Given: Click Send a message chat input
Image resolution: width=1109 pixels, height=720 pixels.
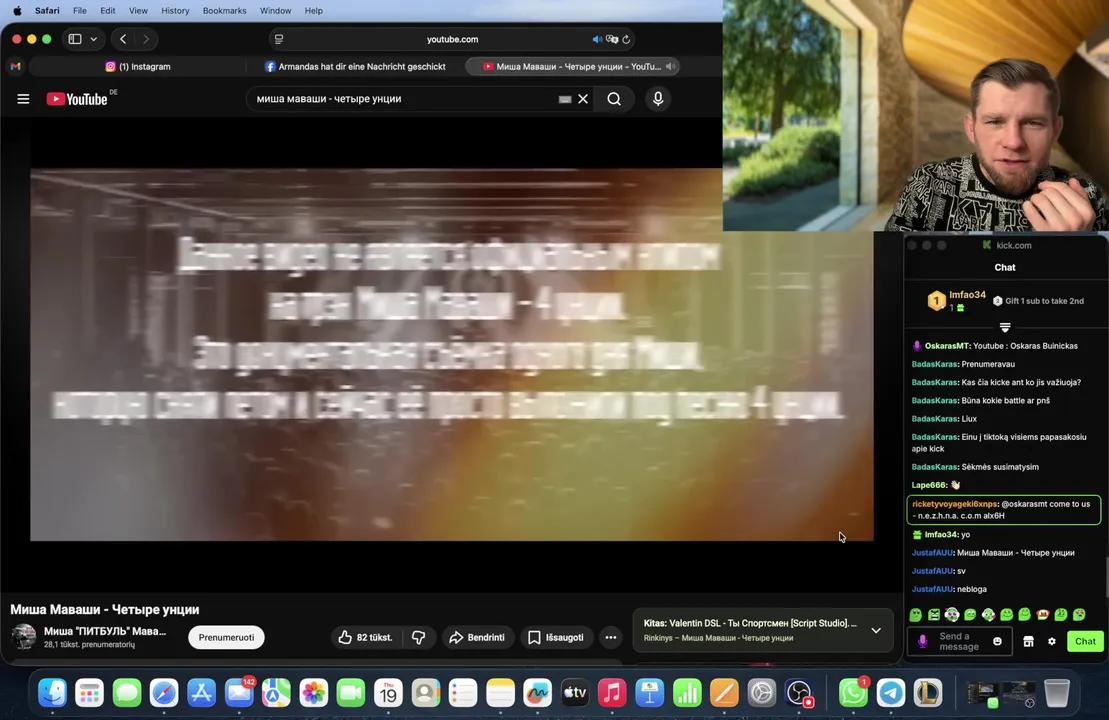Looking at the screenshot, I should coord(959,641).
